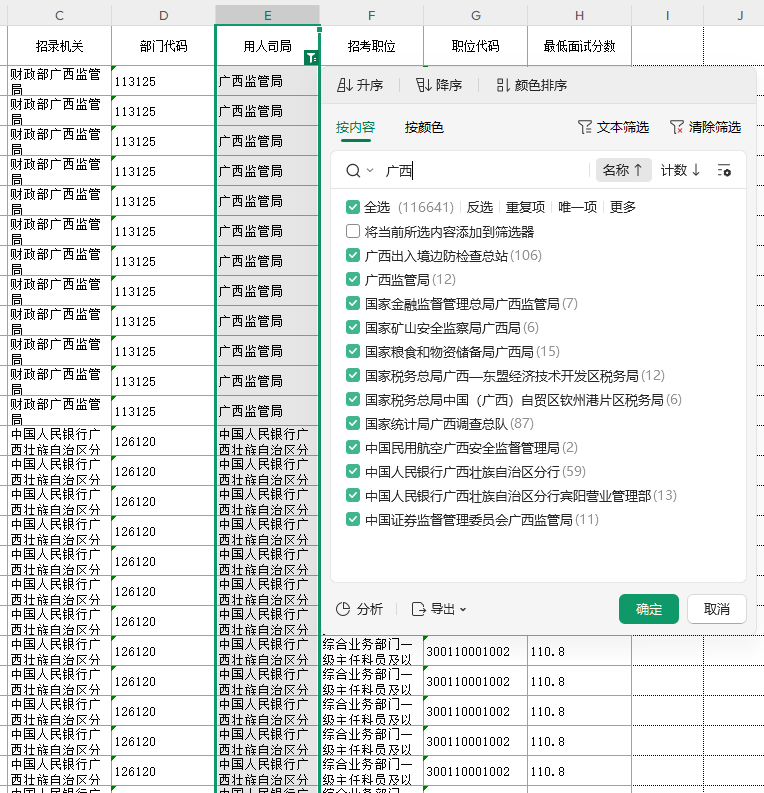
Task: Click the magnifier search icon
Action: 353,171
